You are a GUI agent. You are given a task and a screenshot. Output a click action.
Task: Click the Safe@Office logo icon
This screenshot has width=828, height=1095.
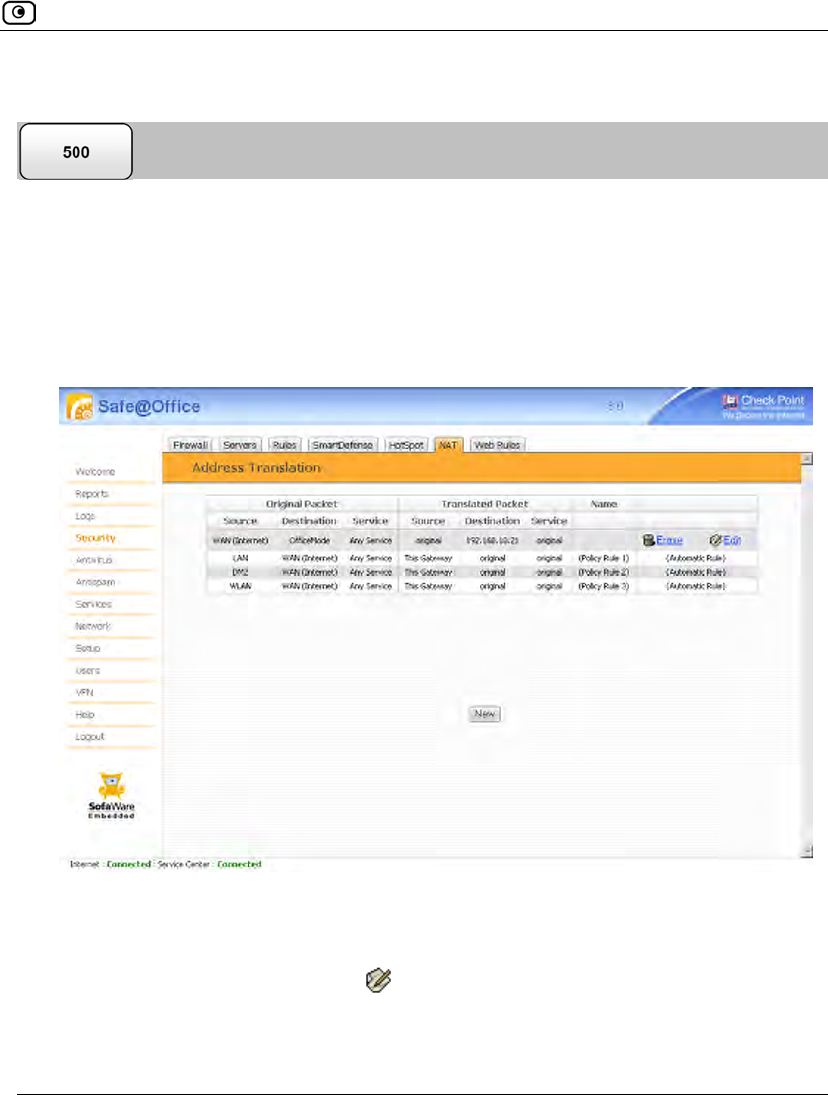coord(80,406)
